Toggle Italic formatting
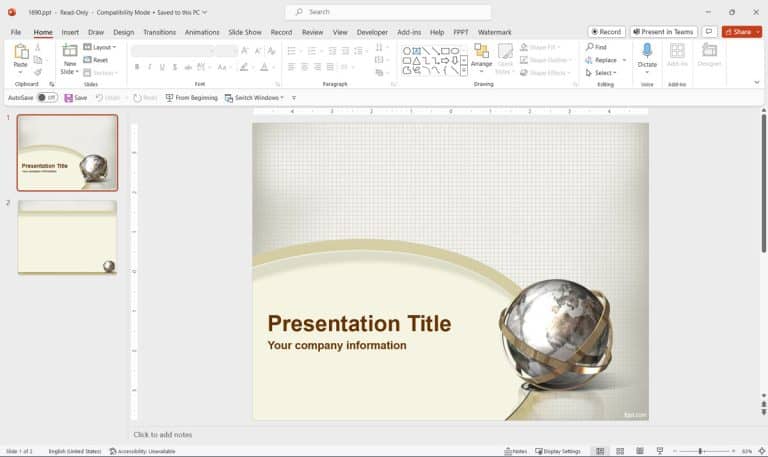The width and height of the screenshot is (768, 457). point(149,67)
